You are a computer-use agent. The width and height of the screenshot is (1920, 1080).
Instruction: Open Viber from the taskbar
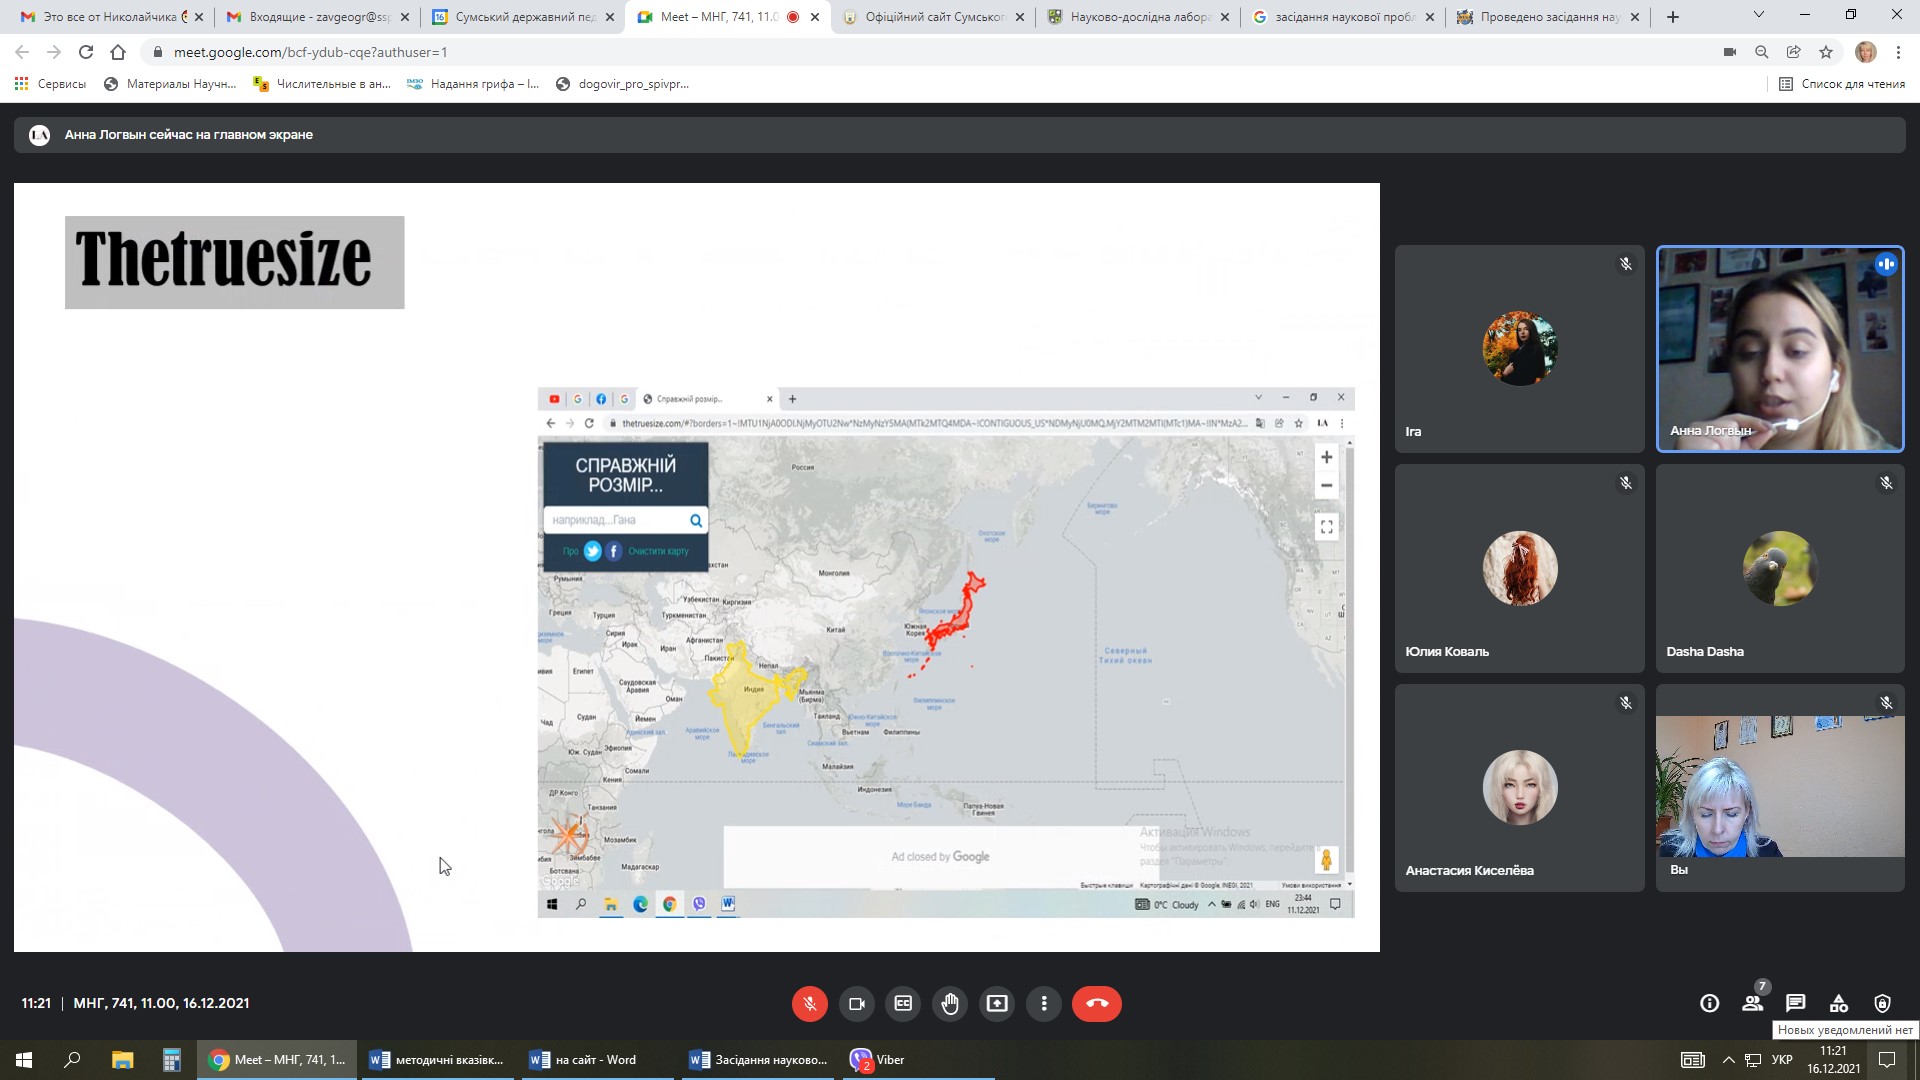pyautogui.click(x=877, y=1060)
